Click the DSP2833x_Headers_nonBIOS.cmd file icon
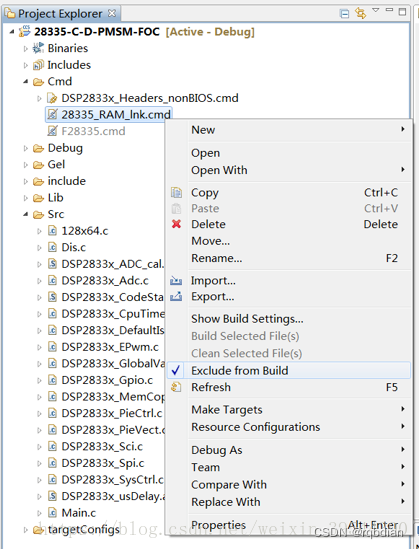419x549 pixels. [52, 98]
